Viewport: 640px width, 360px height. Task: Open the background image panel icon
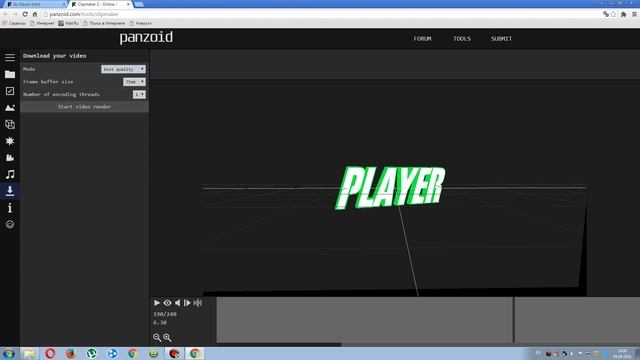[x=10, y=108]
